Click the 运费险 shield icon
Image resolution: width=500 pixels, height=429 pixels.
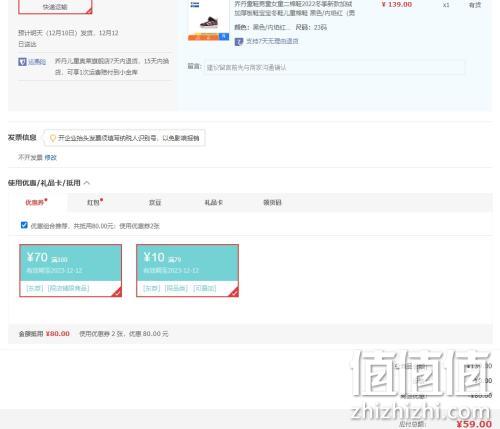pos(22,62)
